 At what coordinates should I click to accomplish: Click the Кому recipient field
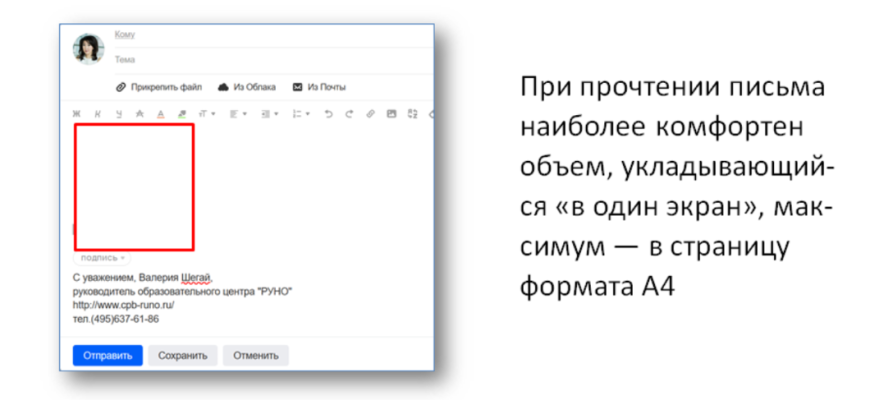click(x=270, y=35)
